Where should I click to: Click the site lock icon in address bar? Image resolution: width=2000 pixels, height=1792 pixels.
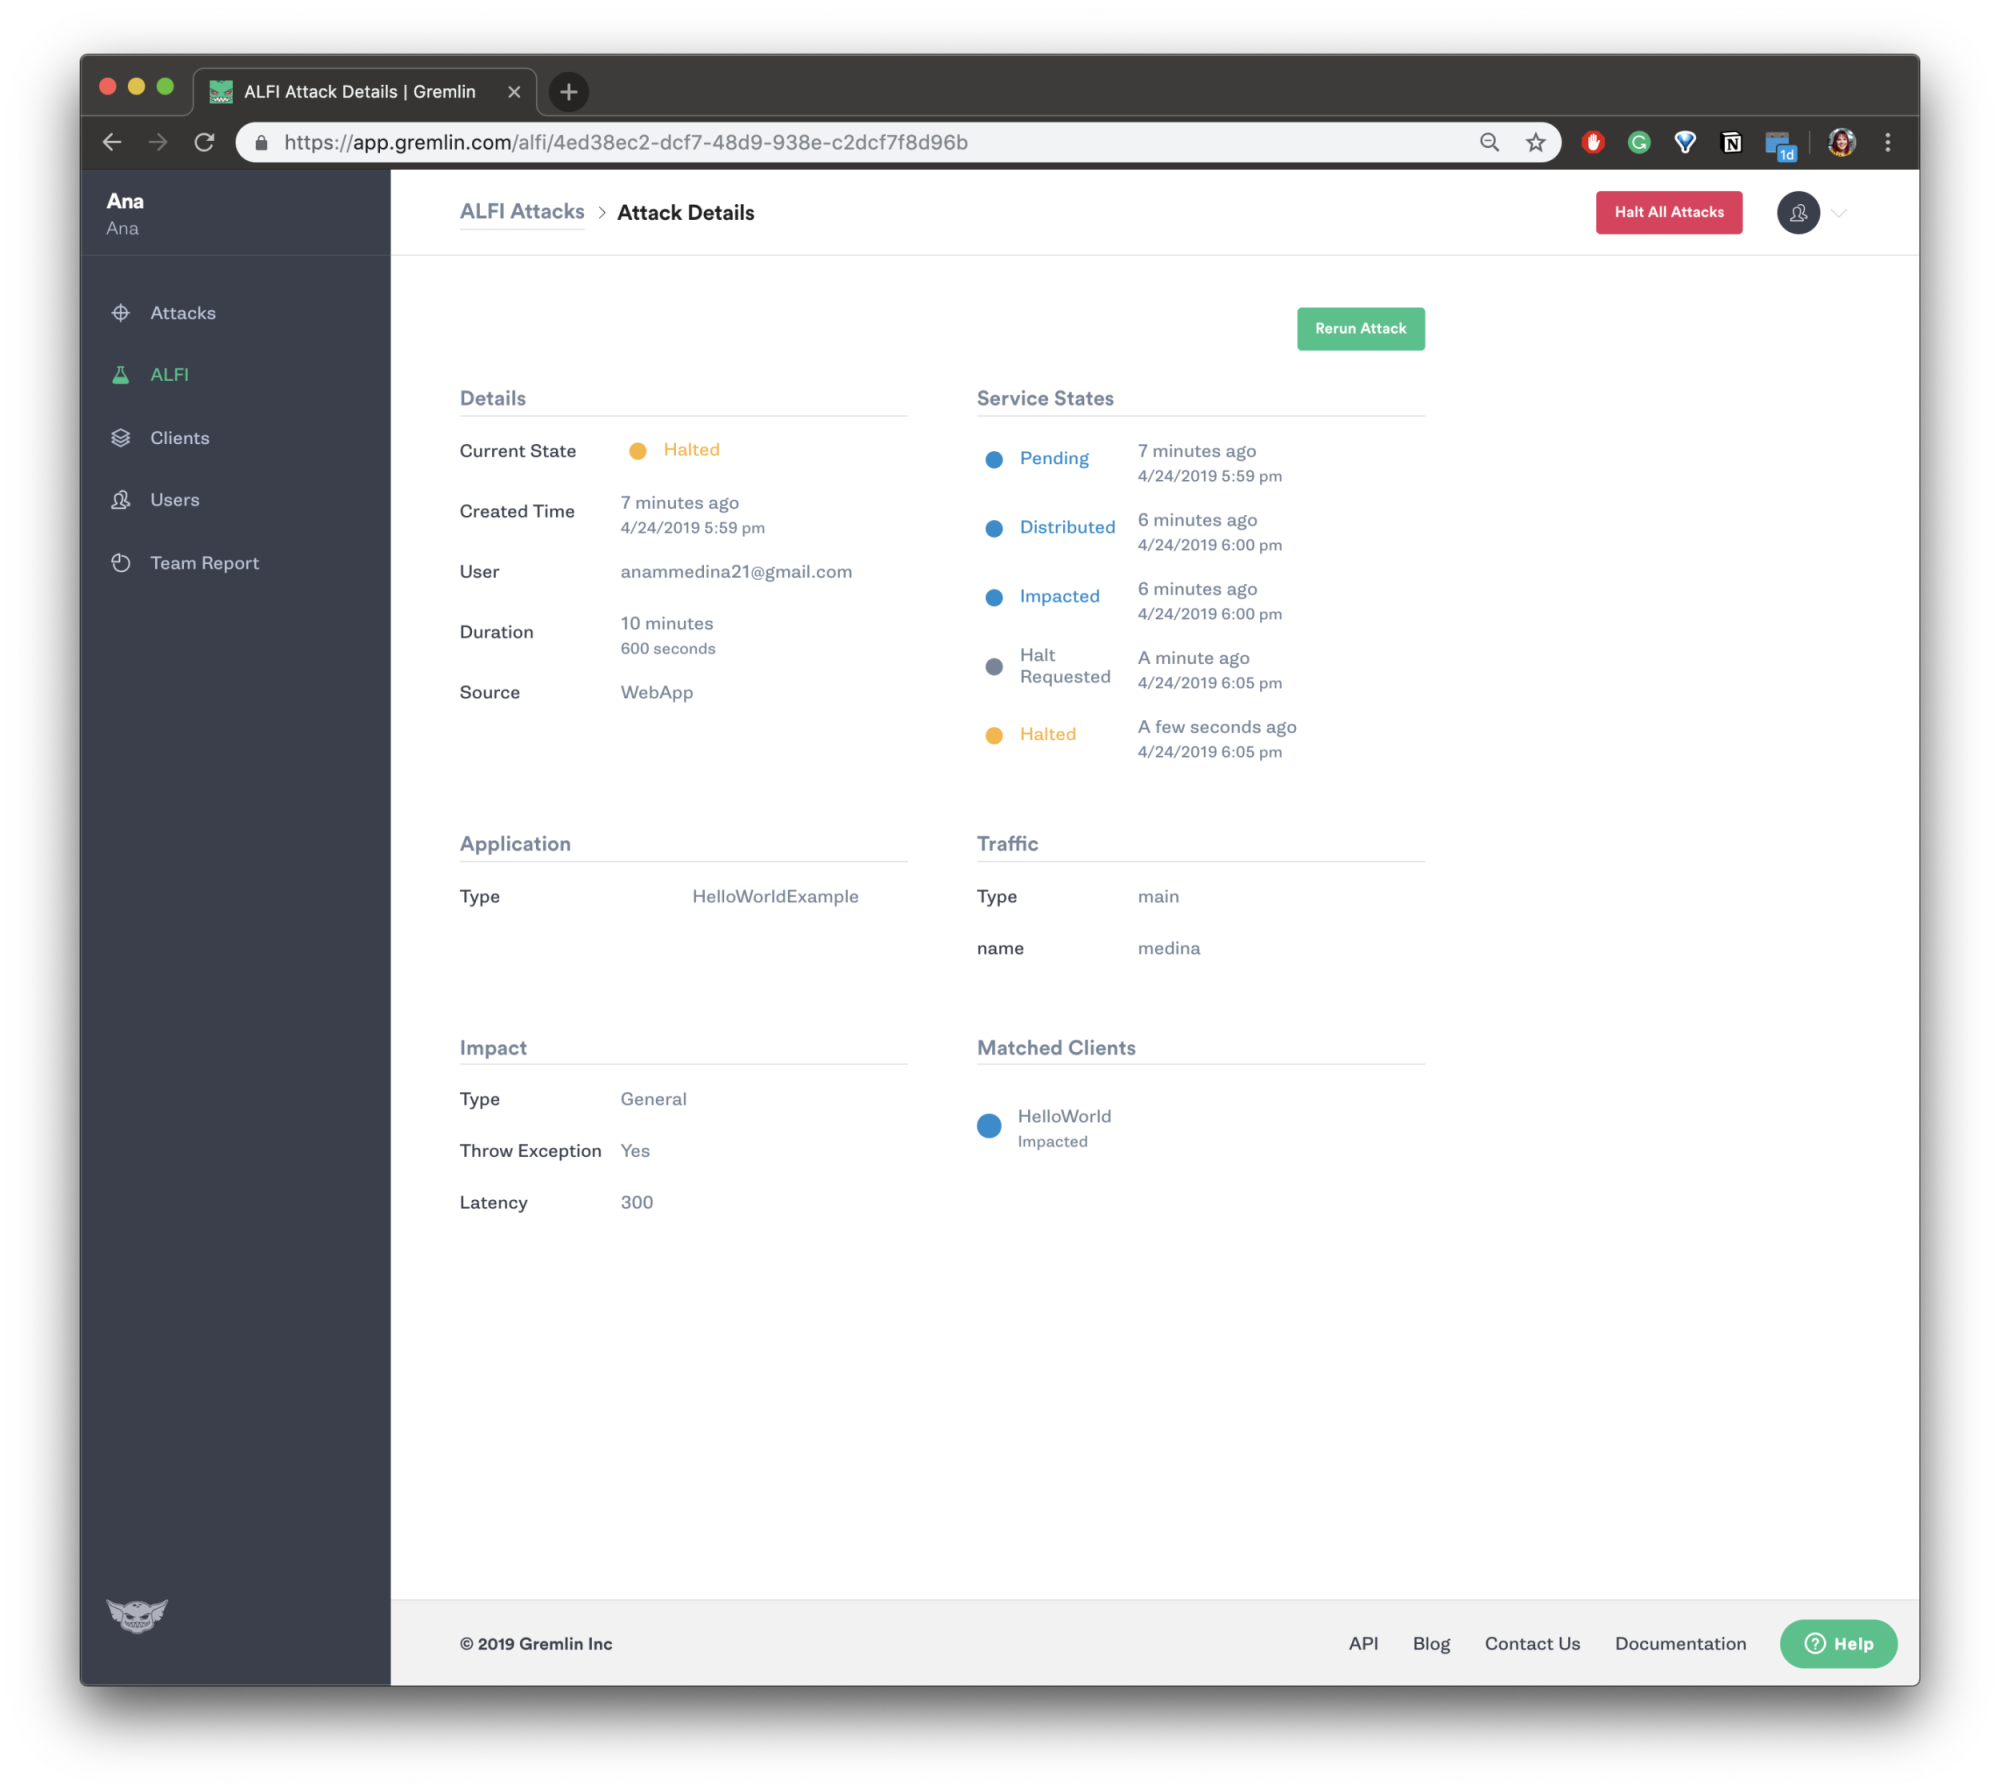coord(261,143)
